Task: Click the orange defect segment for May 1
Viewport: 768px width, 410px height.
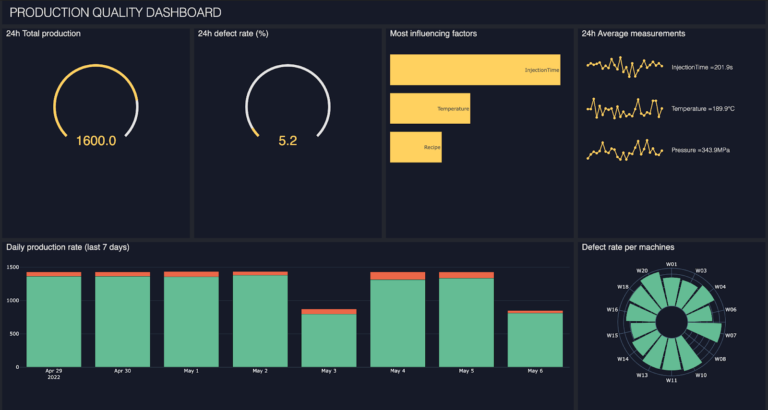Action: coord(192,274)
